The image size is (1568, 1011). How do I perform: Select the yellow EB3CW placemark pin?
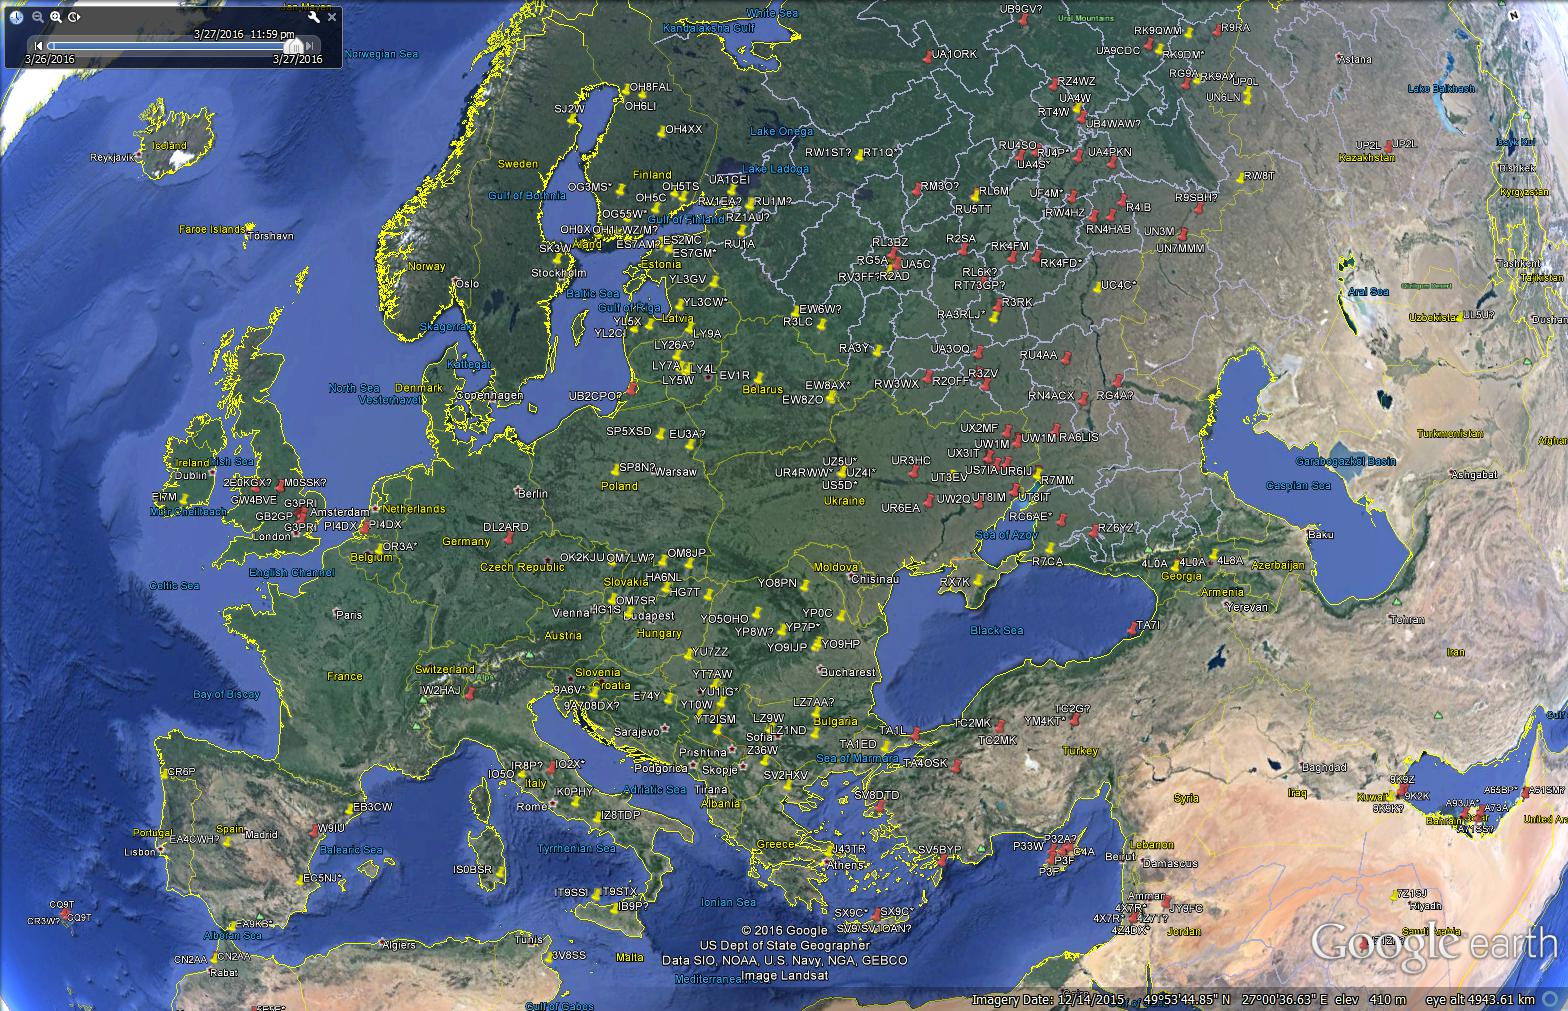pos(347,811)
